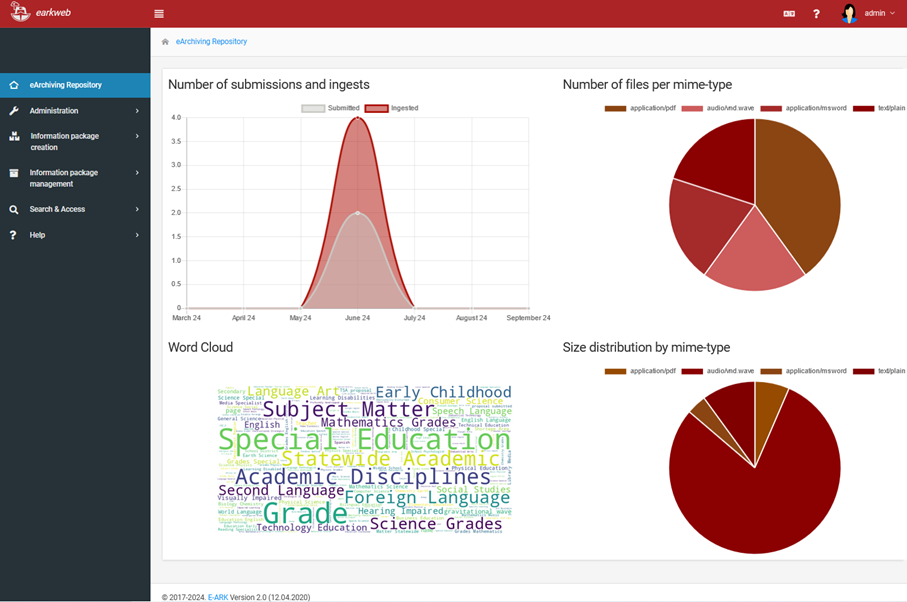The image size is (907, 602).
Task: Click the Information package management archive icon
Action: pyautogui.click(x=14, y=173)
